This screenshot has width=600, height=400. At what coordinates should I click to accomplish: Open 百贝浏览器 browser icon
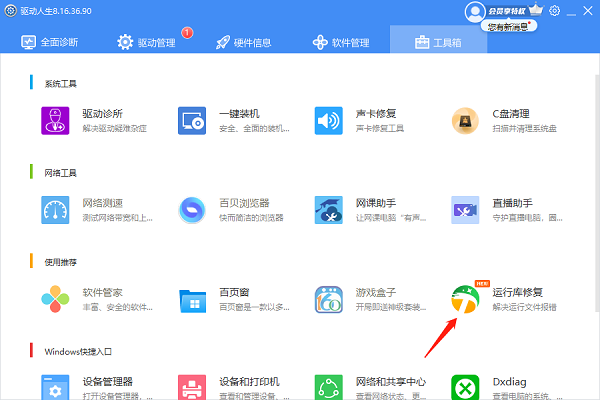(x=192, y=210)
